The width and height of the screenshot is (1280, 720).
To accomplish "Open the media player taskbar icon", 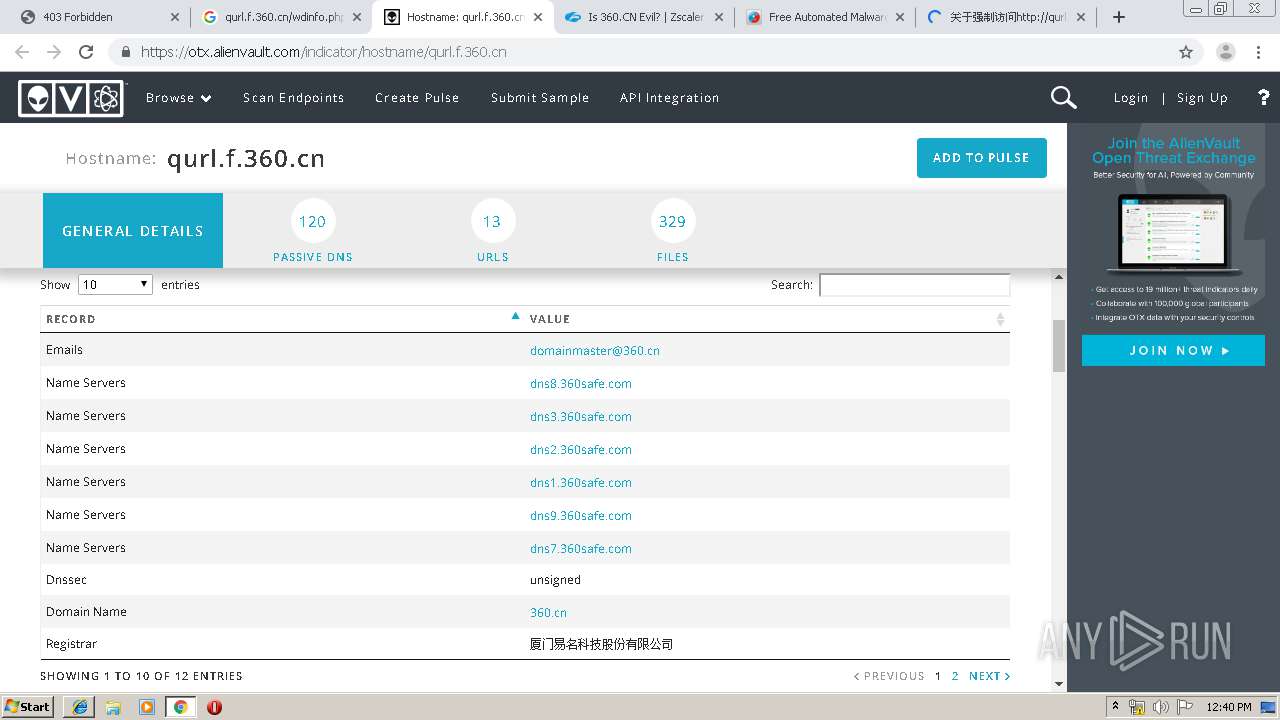I will [147, 707].
